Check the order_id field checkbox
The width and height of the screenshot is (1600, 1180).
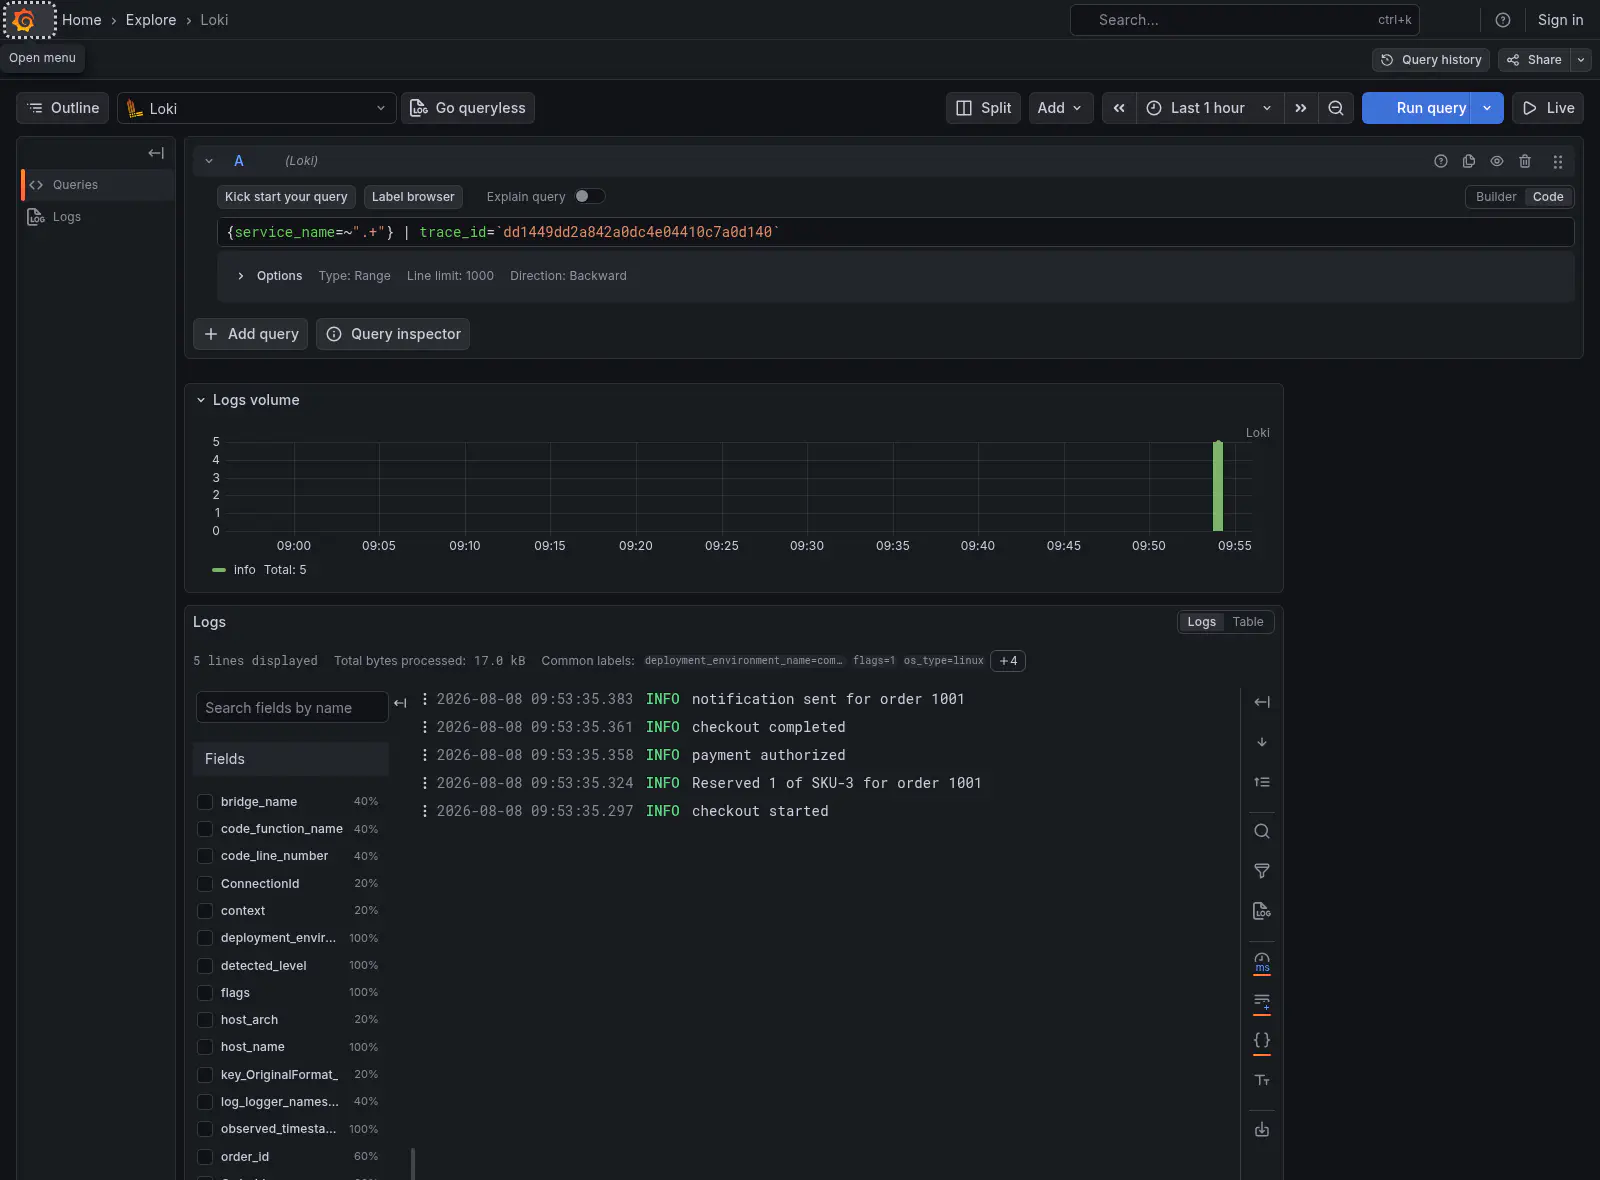205,1157
